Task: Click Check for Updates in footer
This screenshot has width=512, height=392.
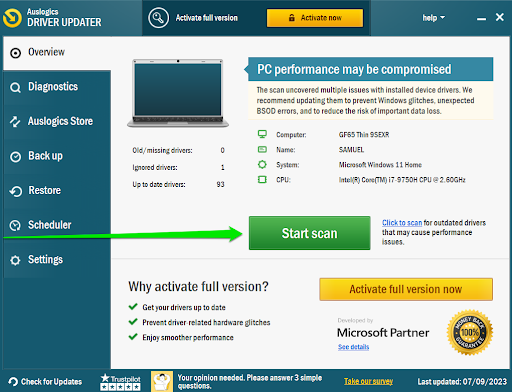Action: pos(45,382)
